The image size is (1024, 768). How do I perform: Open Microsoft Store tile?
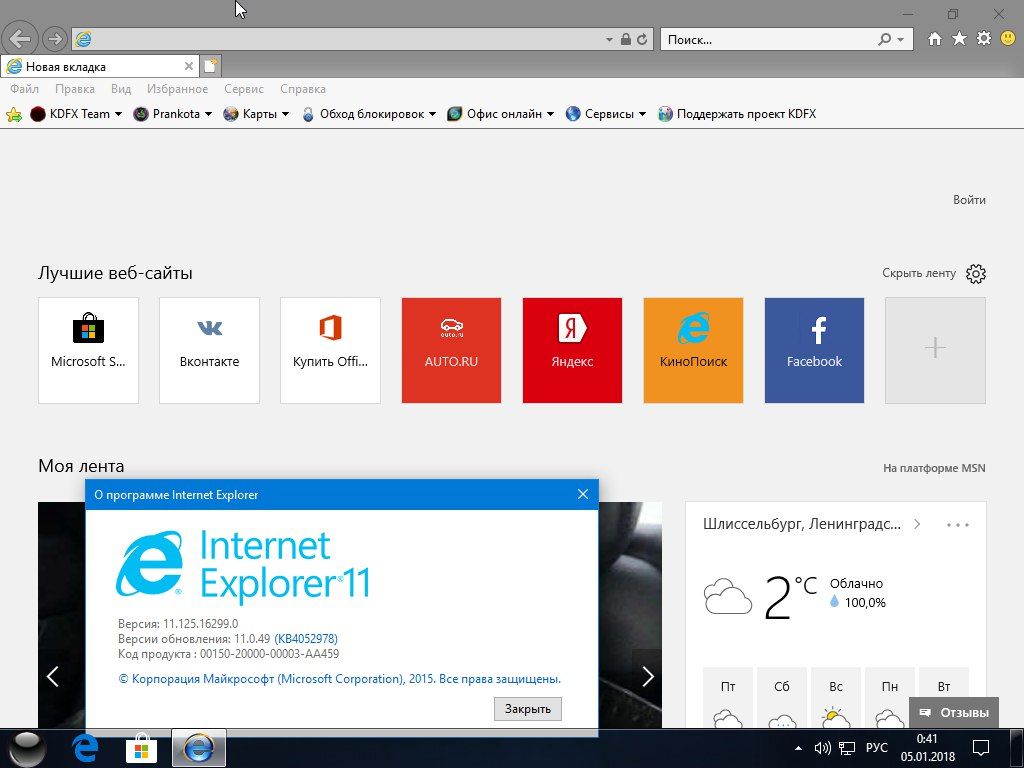click(88, 350)
